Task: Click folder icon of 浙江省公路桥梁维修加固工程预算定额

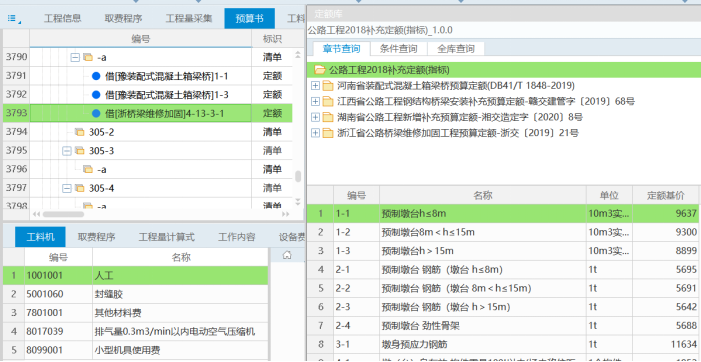Action: click(x=328, y=133)
